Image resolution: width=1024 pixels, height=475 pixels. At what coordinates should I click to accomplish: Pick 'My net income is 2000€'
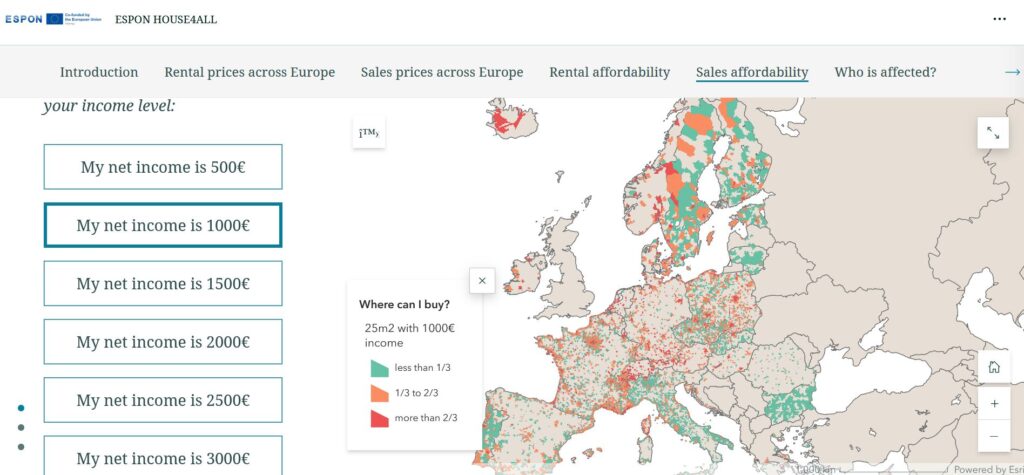[x=163, y=342]
